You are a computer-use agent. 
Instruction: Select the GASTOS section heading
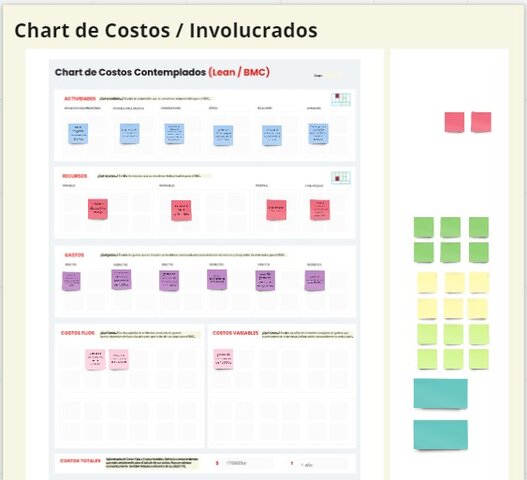click(x=74, y=255)
